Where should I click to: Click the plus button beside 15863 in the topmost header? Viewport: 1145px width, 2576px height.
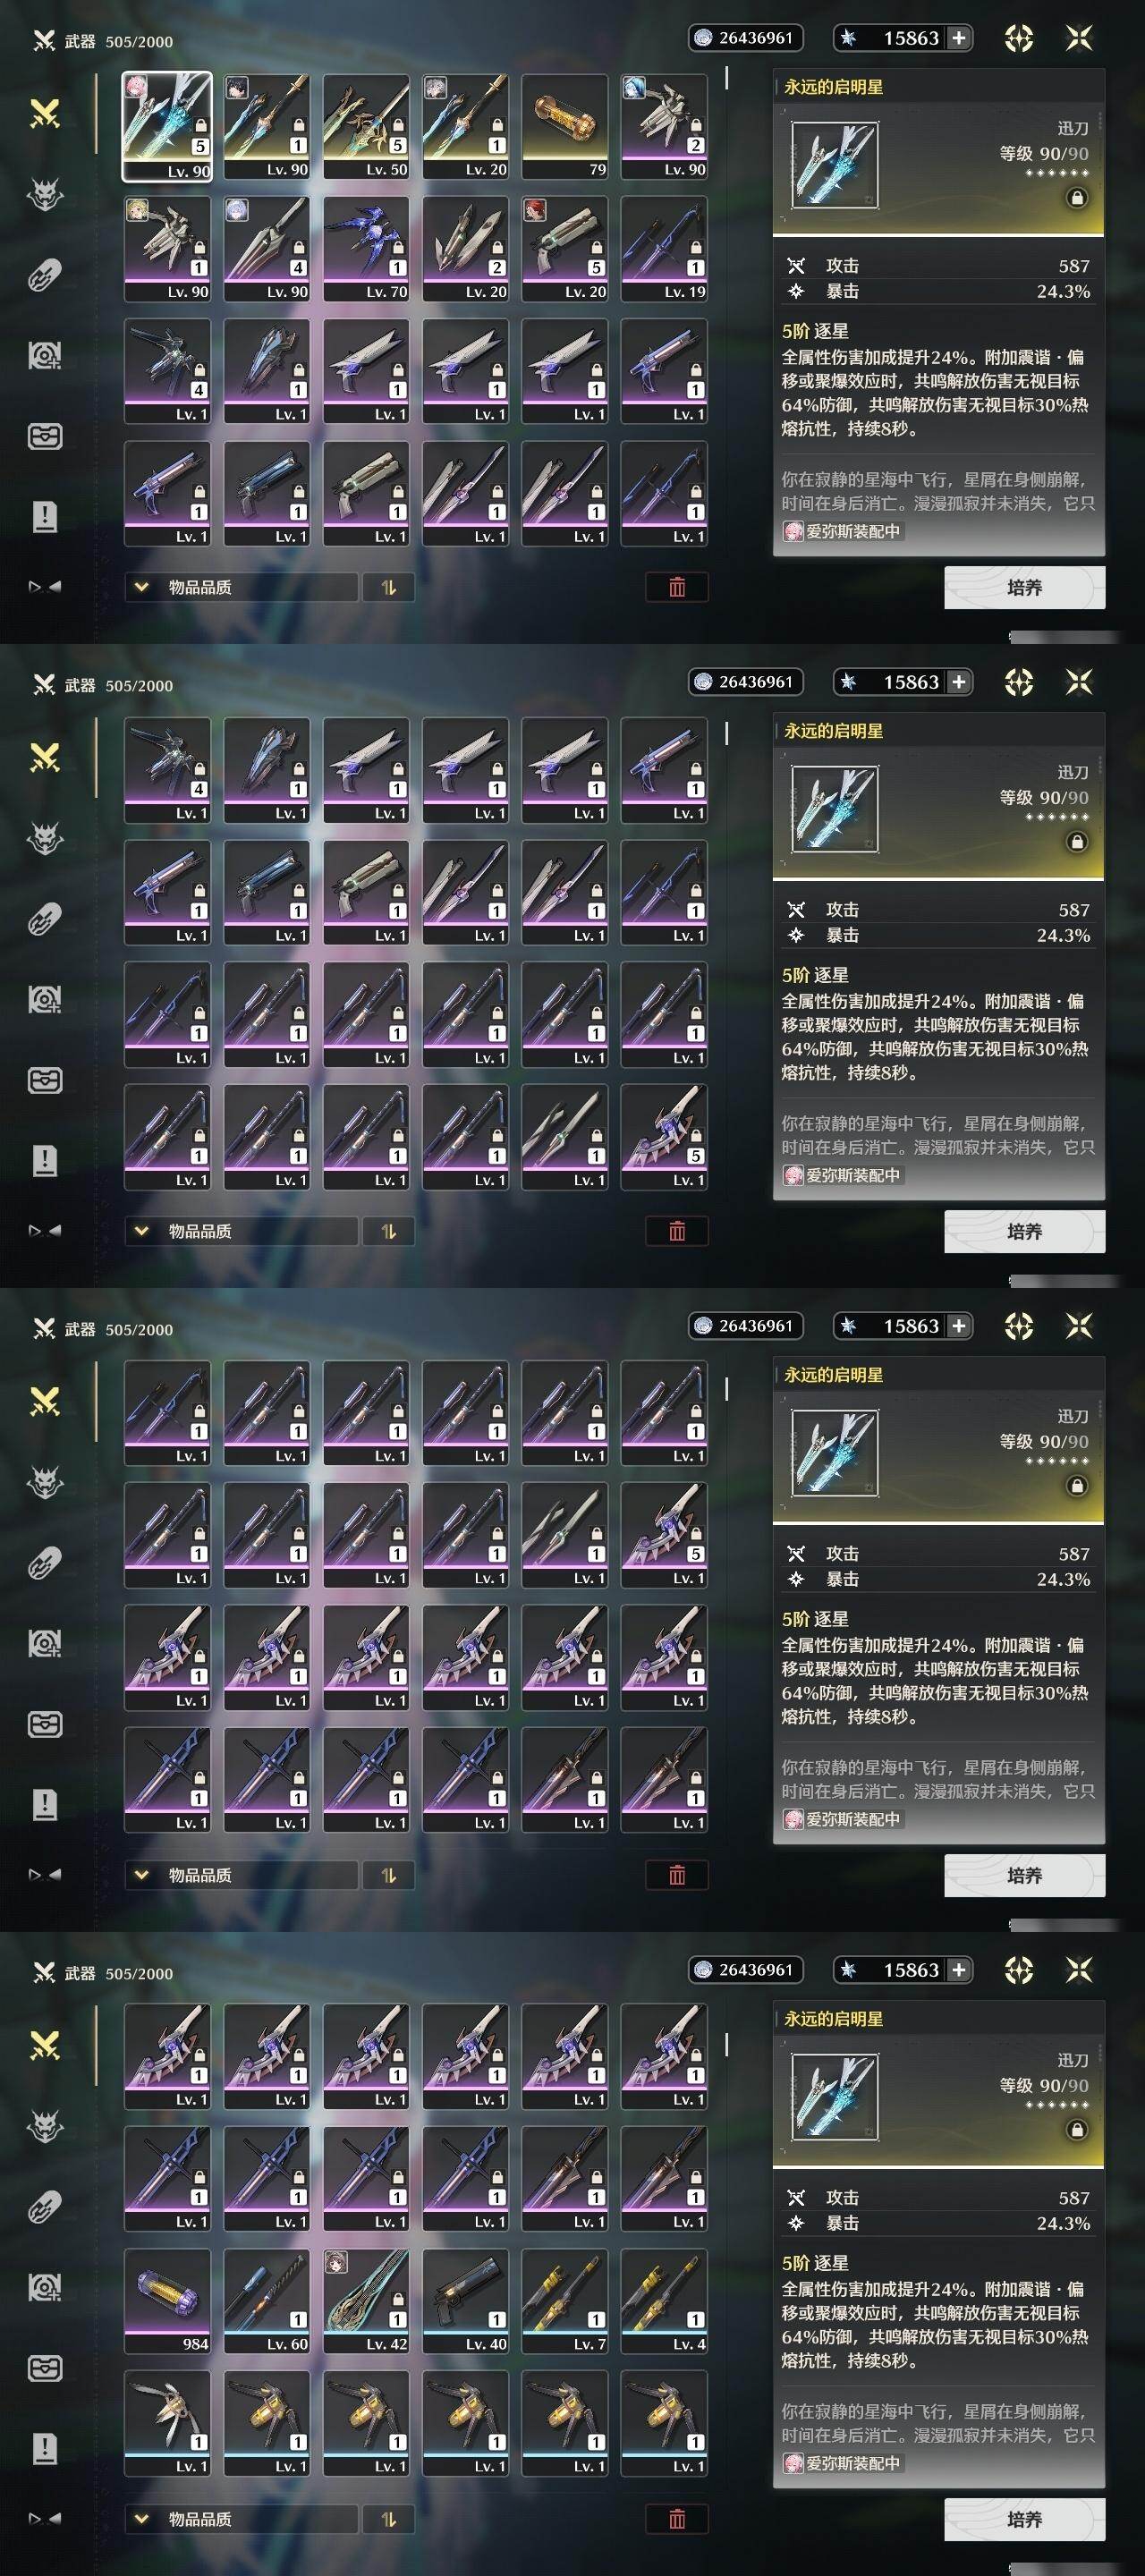(x=958, y=38)
